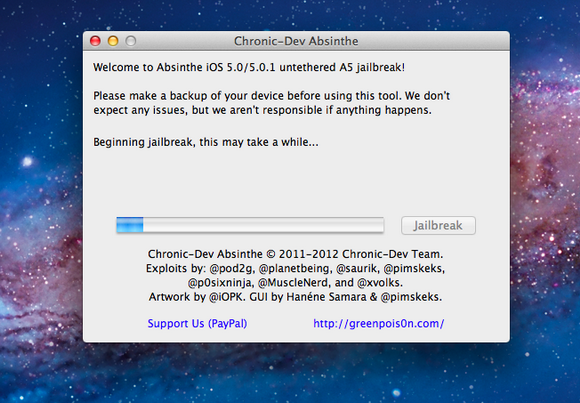Start the process with Jailbreak button

[x=438, y=225]
